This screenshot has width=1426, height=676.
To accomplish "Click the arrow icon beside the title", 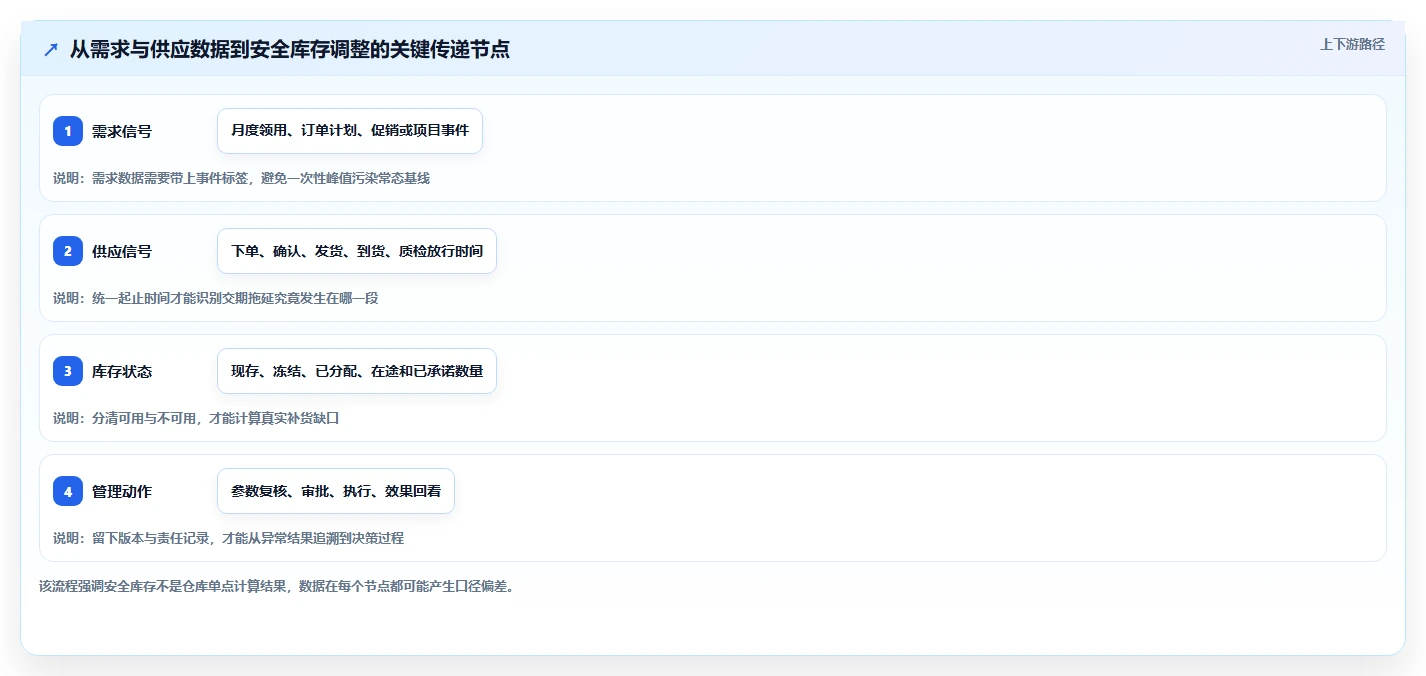I will (x=51, y=49).
